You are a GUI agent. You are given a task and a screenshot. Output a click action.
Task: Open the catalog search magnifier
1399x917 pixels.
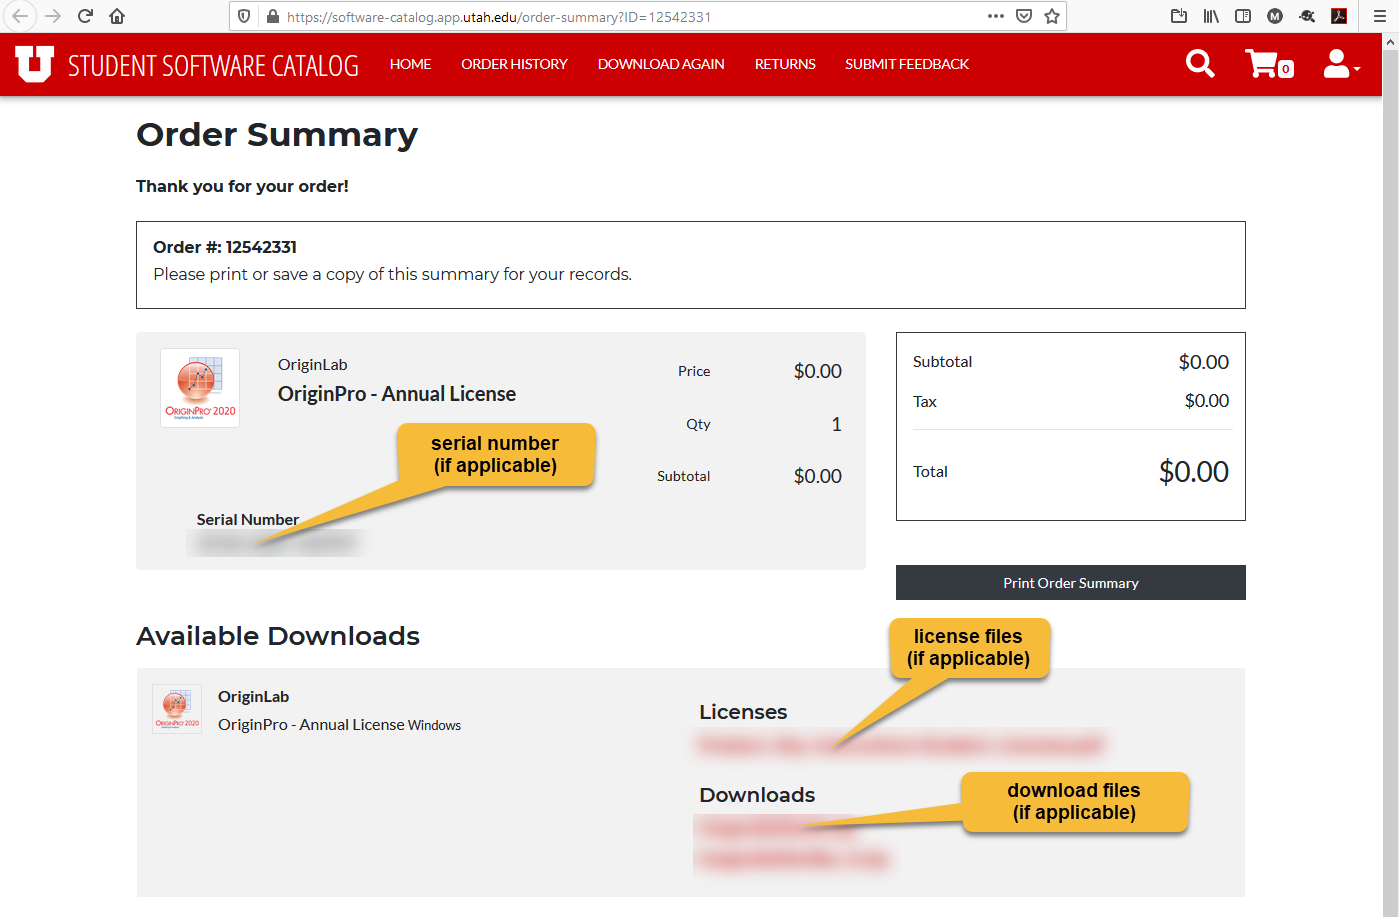point(1200,64)
